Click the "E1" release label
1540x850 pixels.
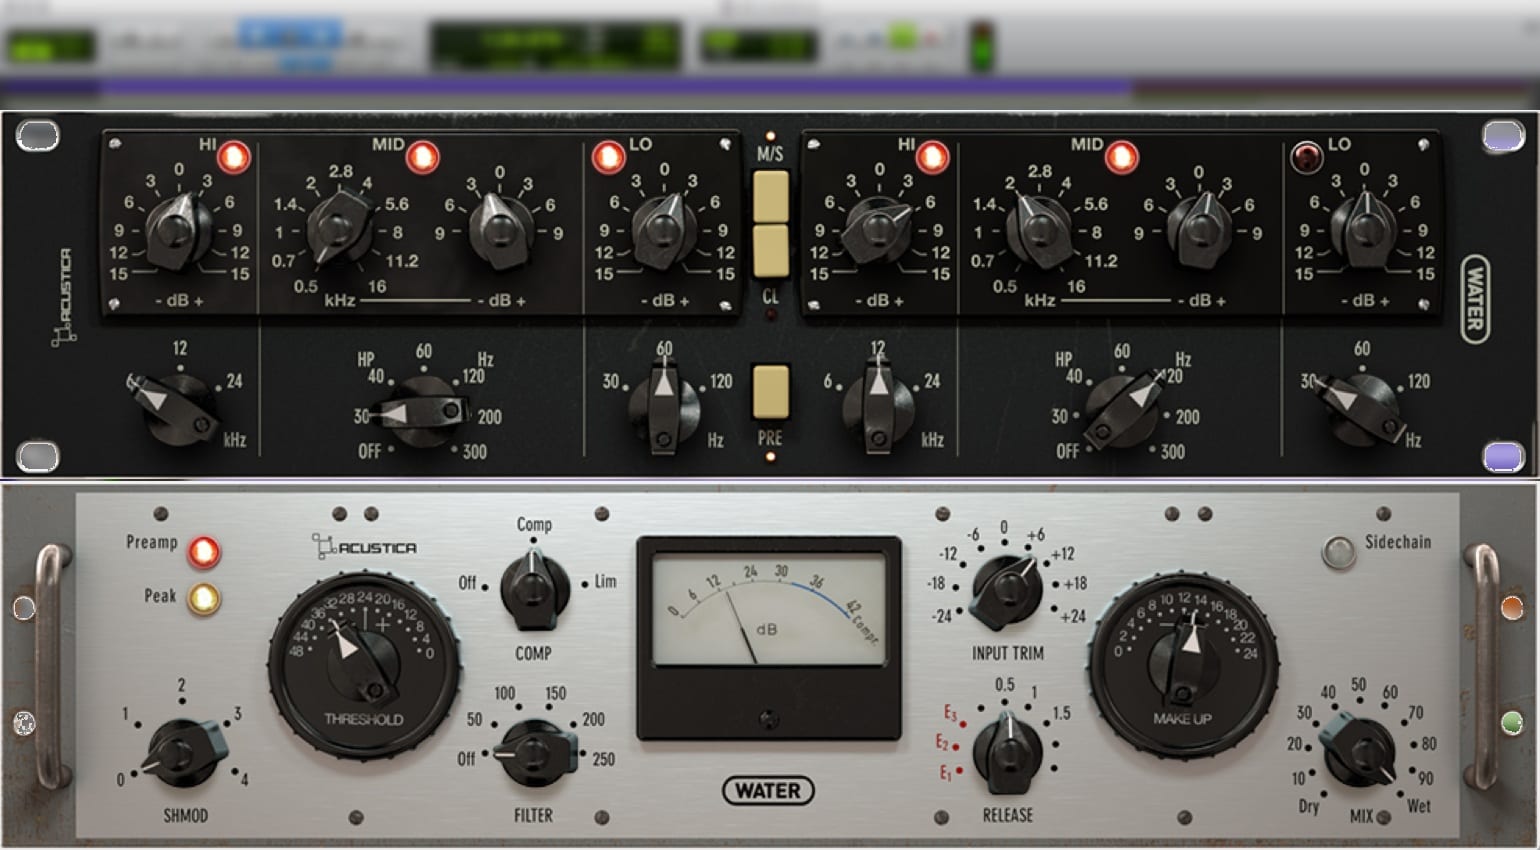(x=945, y=773)
